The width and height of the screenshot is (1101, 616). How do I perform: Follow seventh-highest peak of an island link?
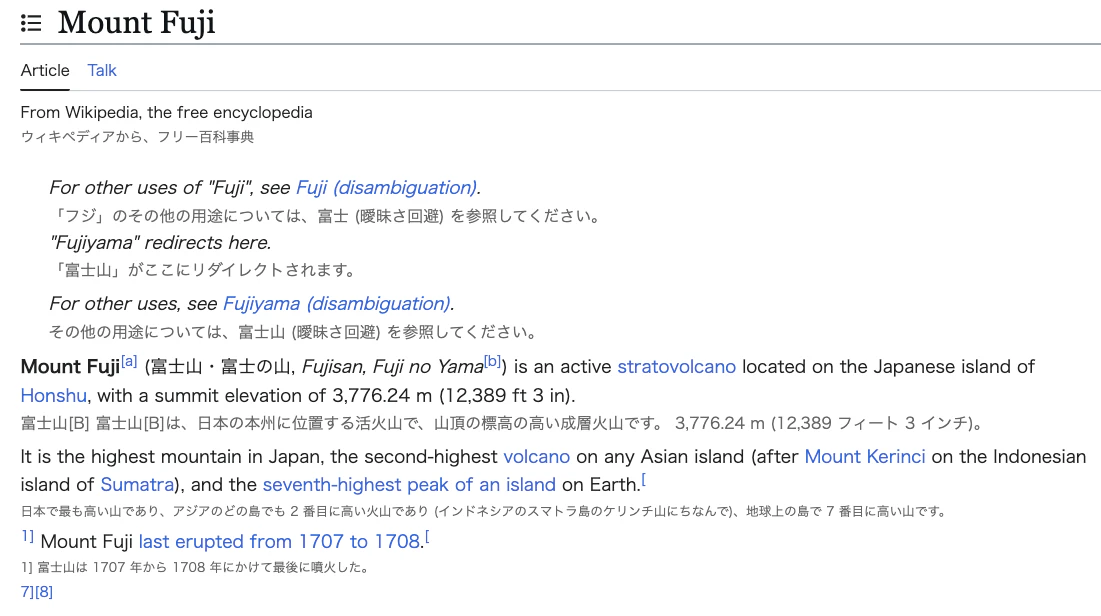pyautogui.click(x=409, y=485)
